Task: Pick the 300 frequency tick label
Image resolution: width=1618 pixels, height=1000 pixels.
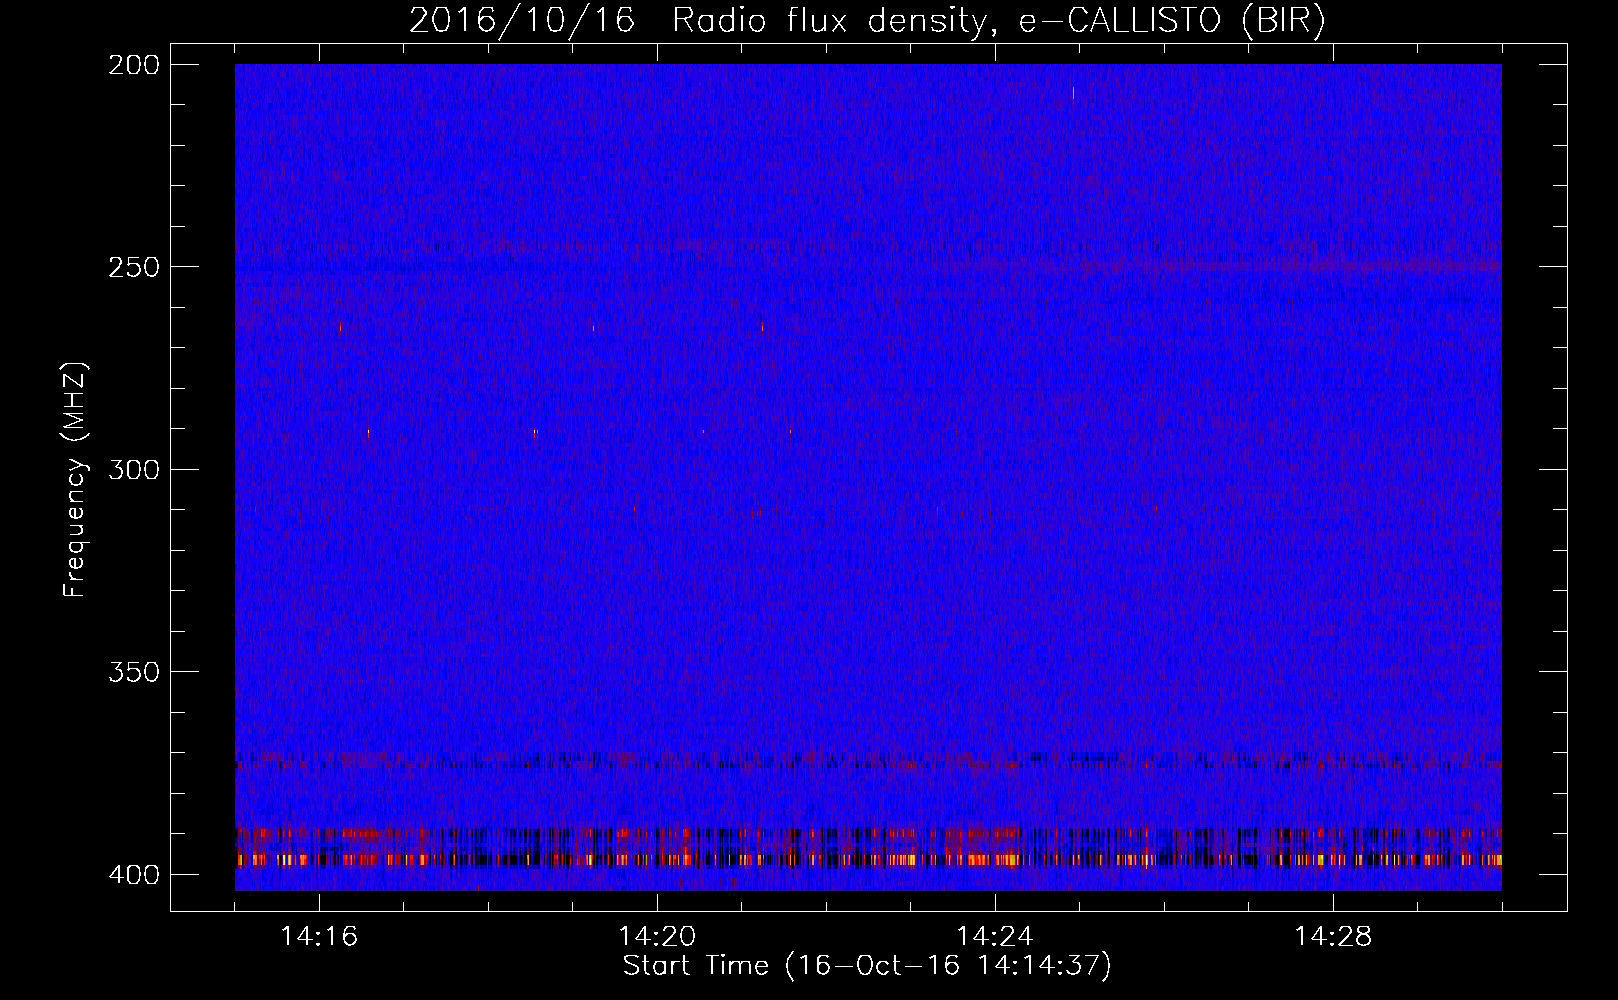Action: pyautogui.click(x=134, y=469)
